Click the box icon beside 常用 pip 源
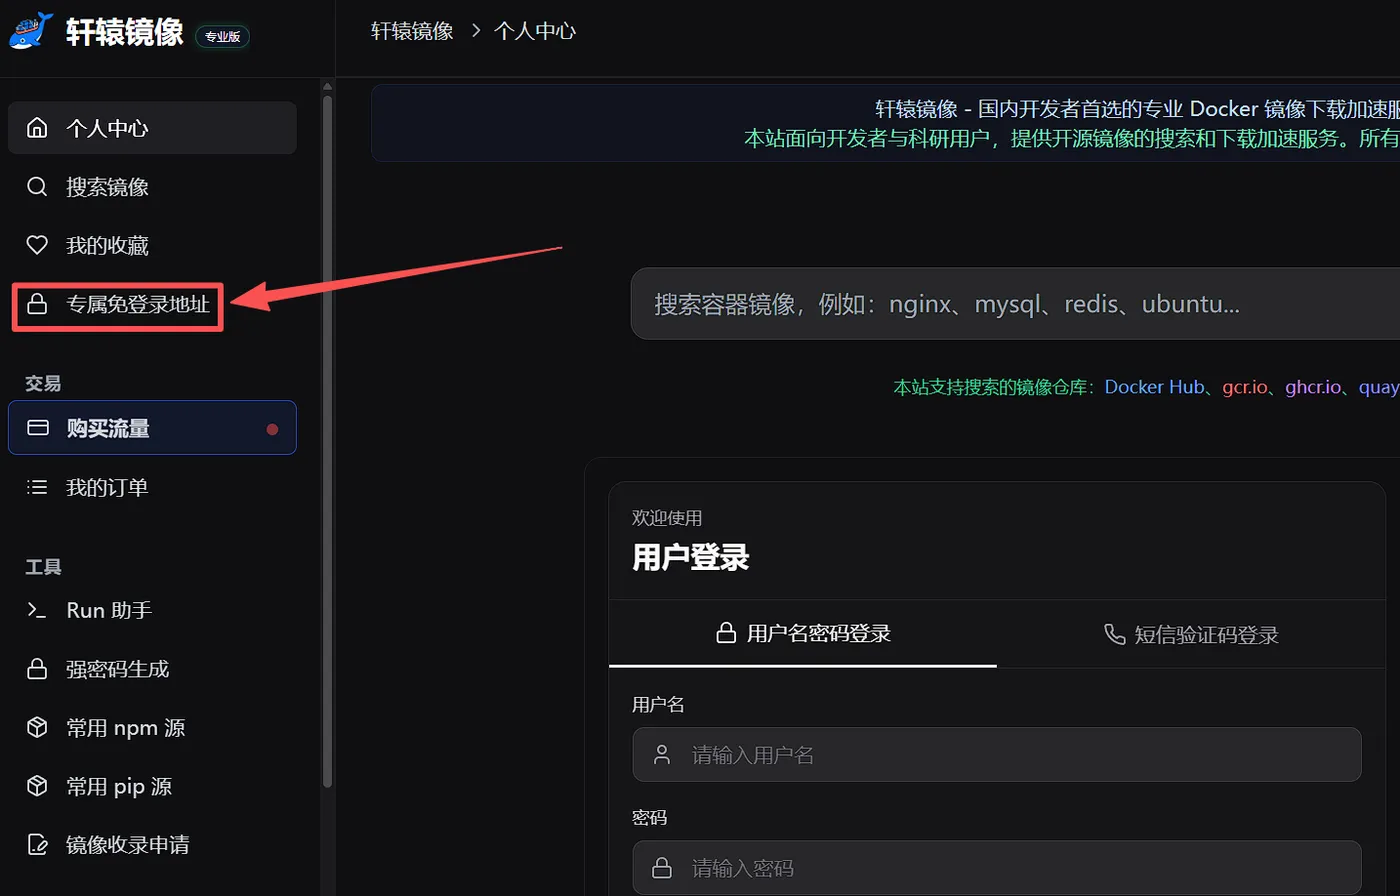1400x896 pixels. coord(37,786)
